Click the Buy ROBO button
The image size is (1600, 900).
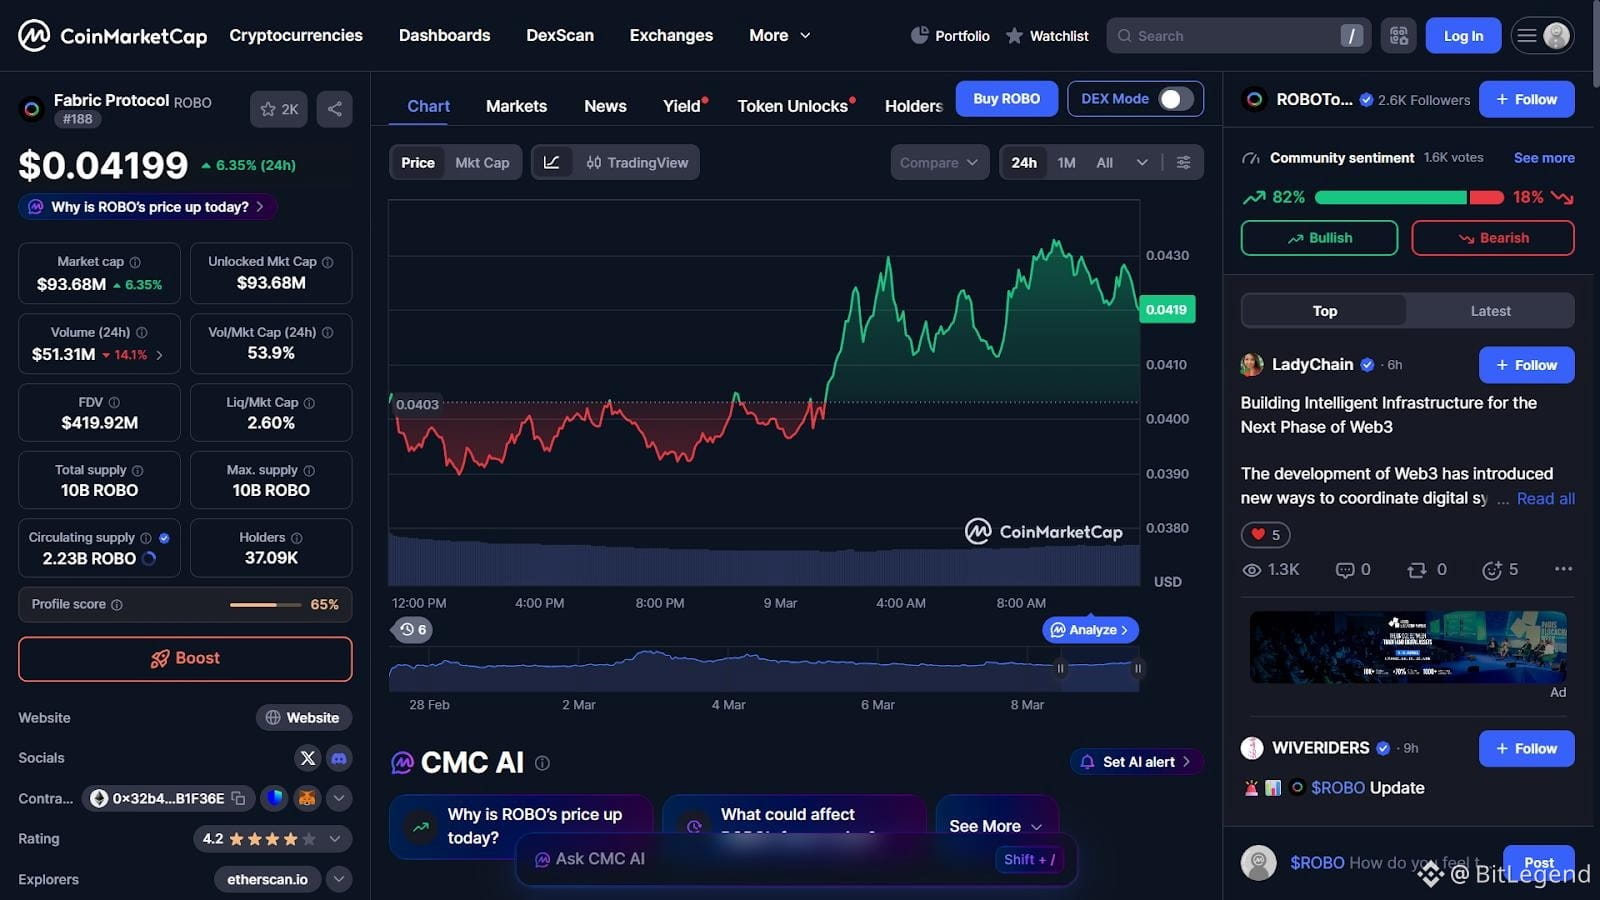click(x=1006, y=99)
